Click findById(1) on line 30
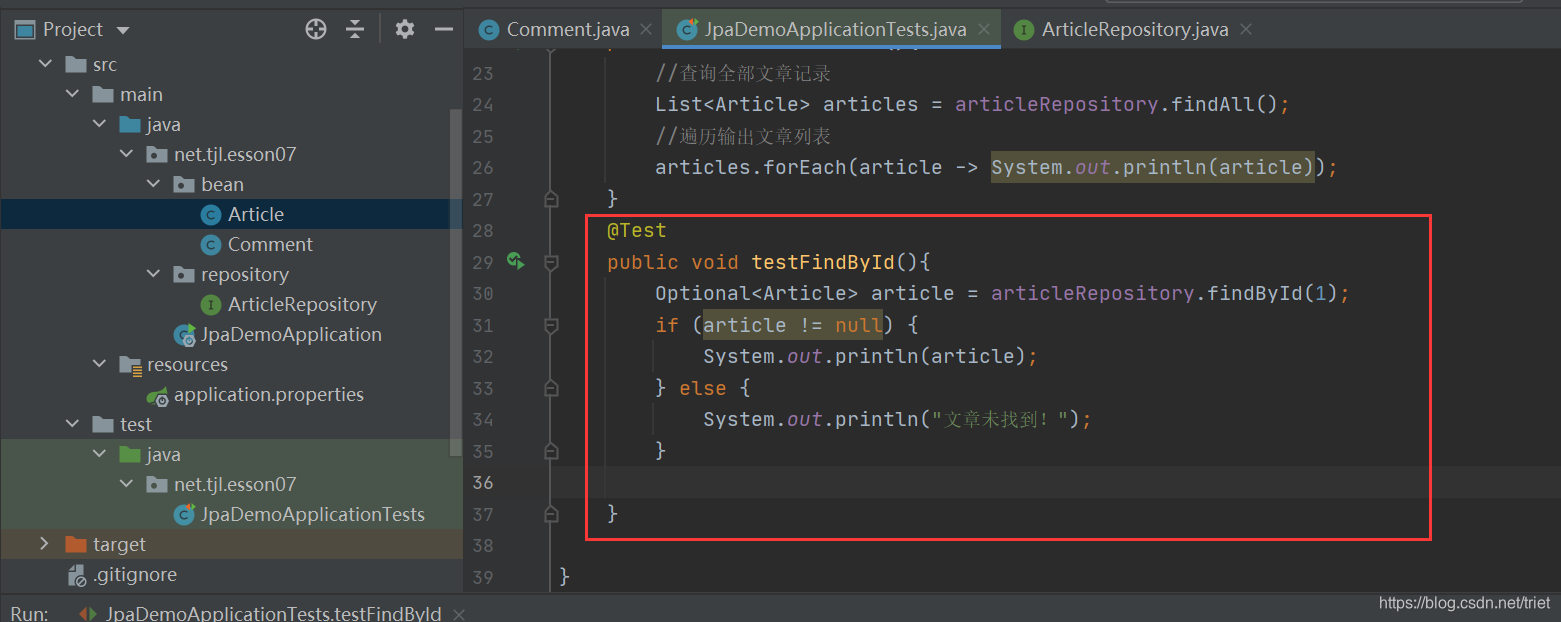 [x=1272, y=293]
